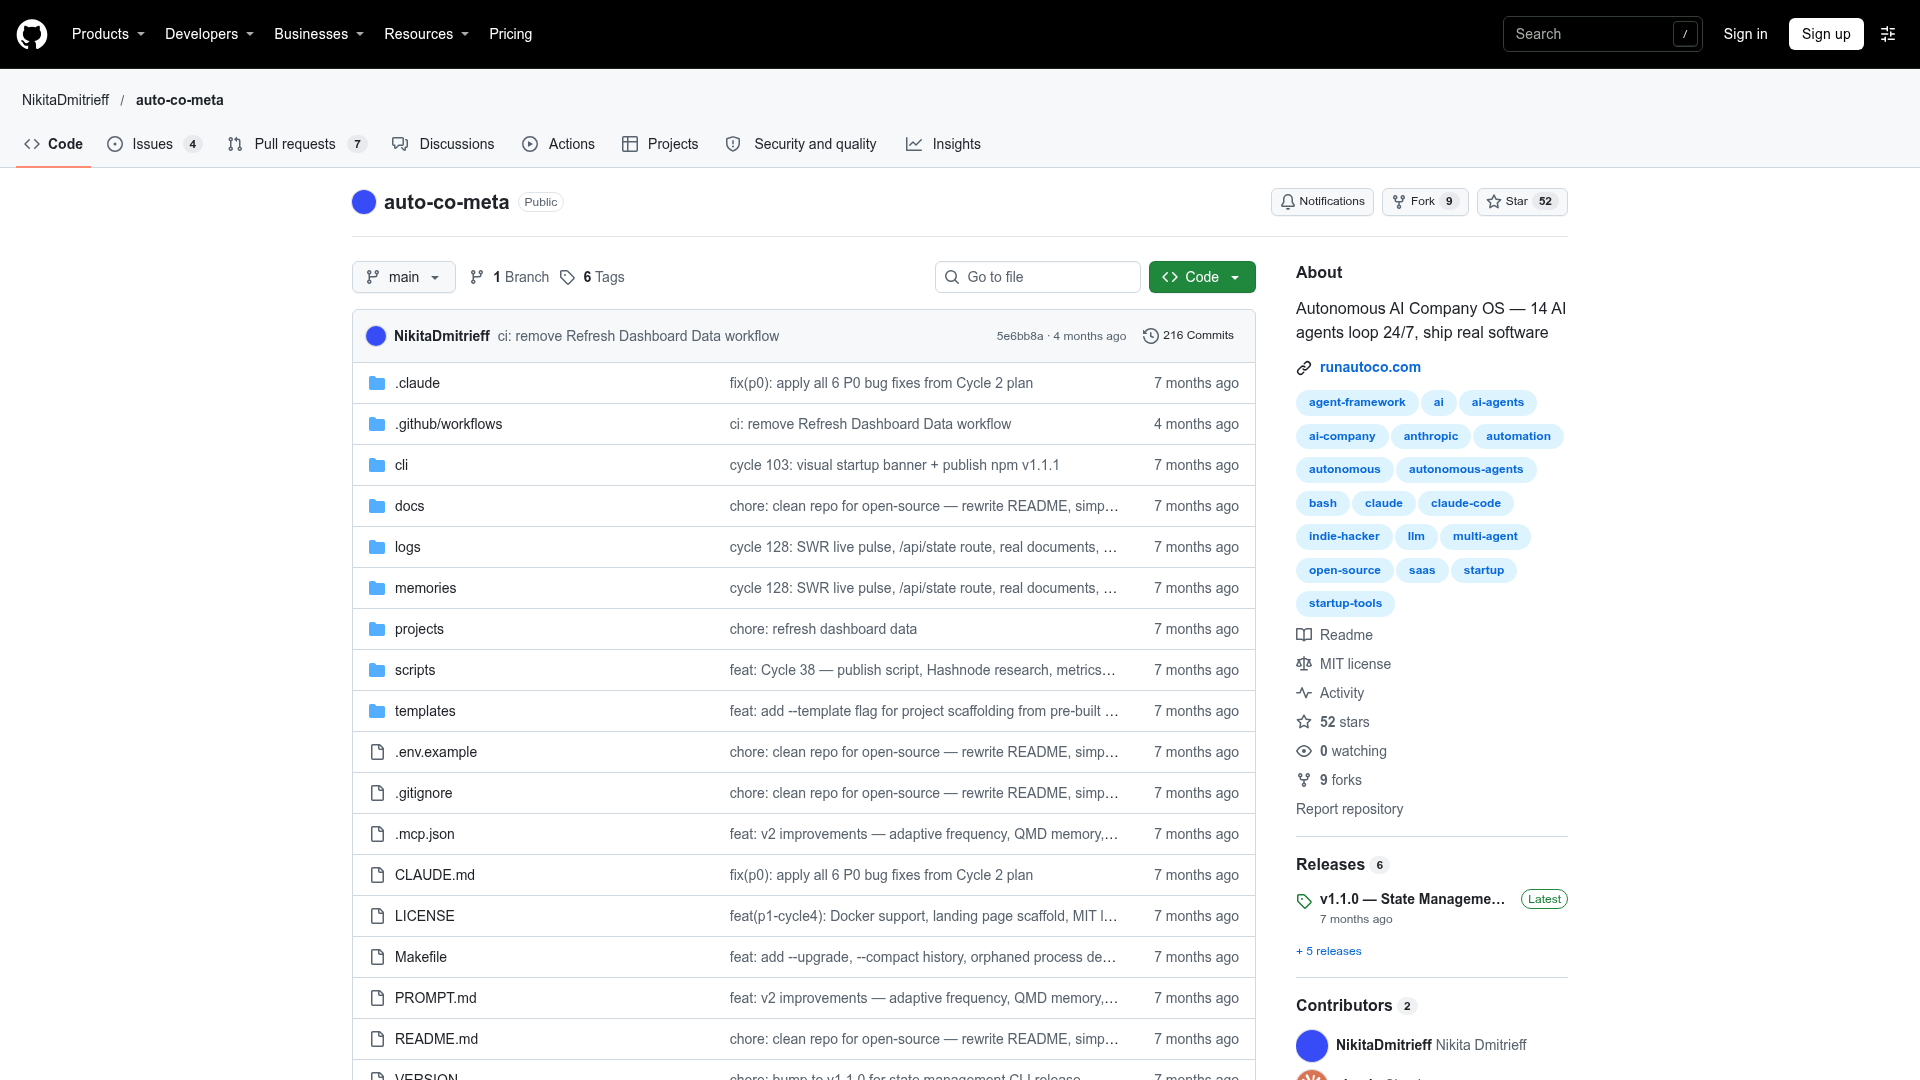
Task: Visit the runautoco.com link
Action: (x=1370, y=367)
